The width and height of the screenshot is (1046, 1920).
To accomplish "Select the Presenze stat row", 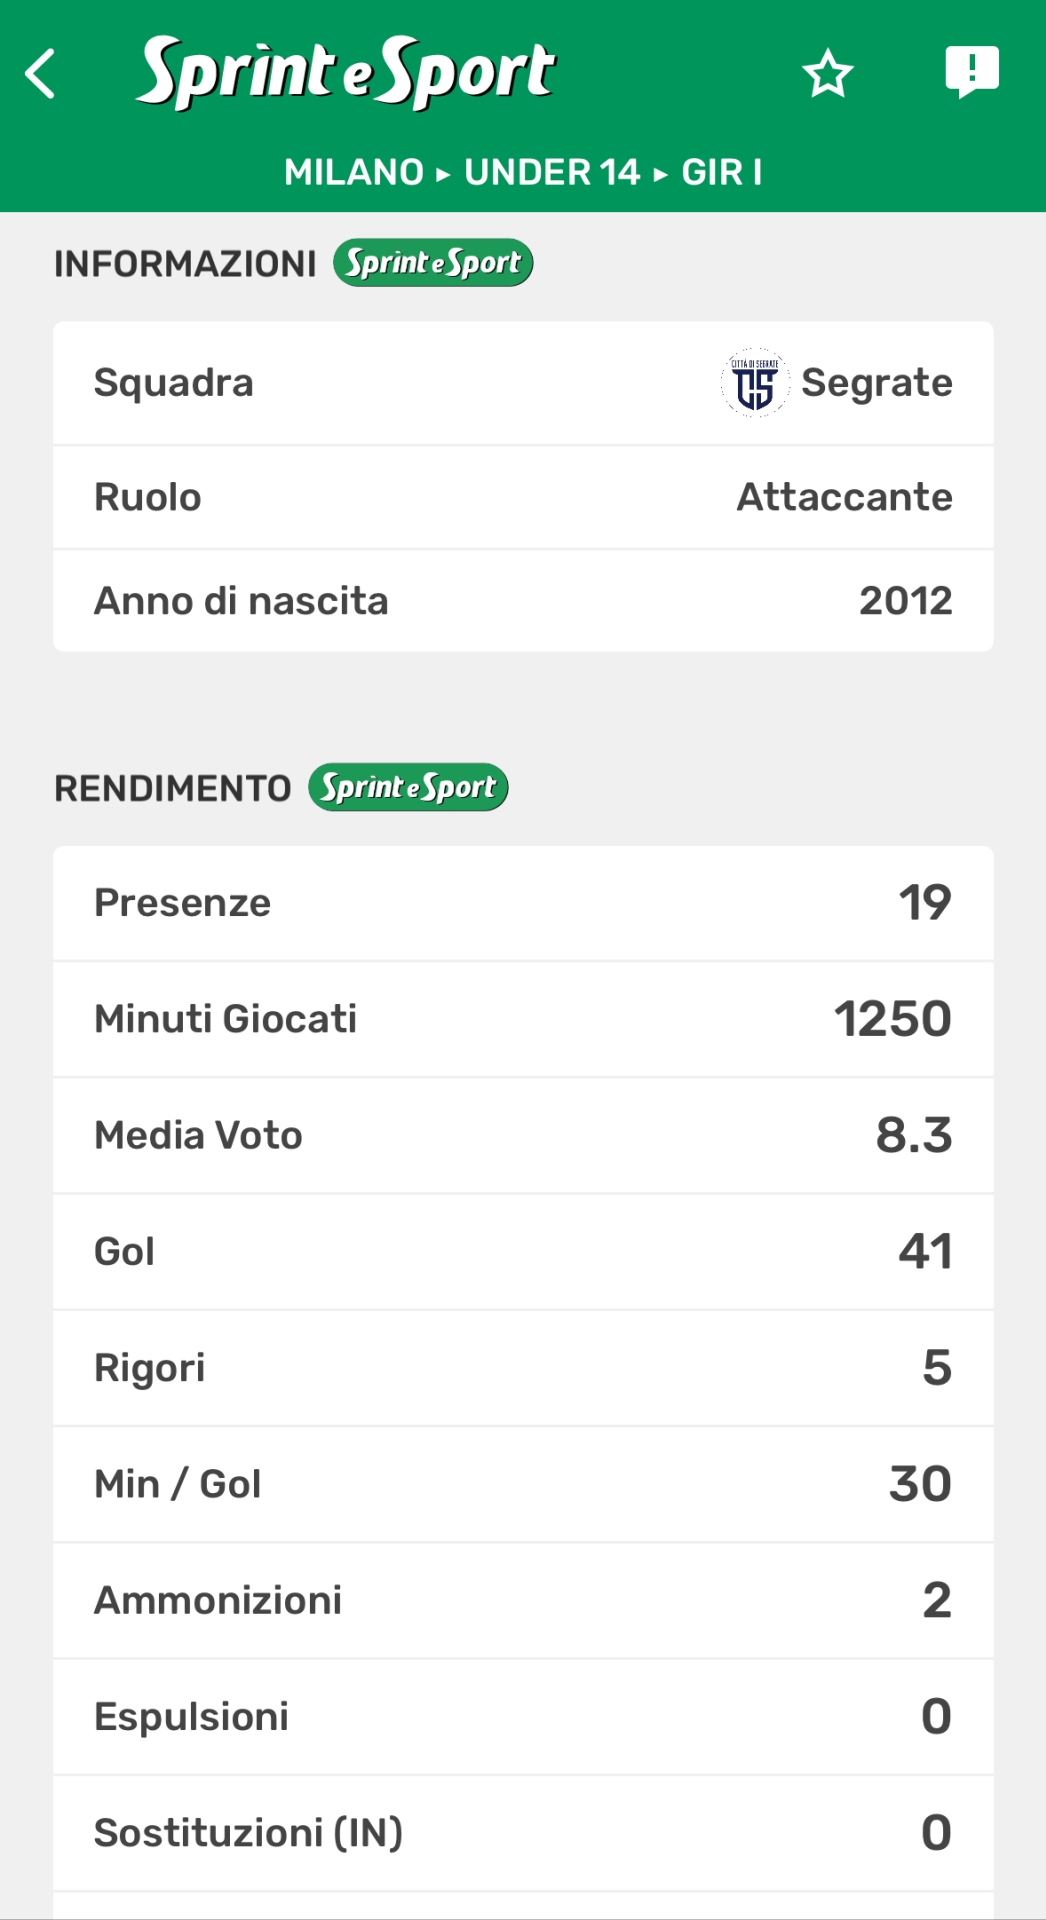I will click(x=523, y=903).
